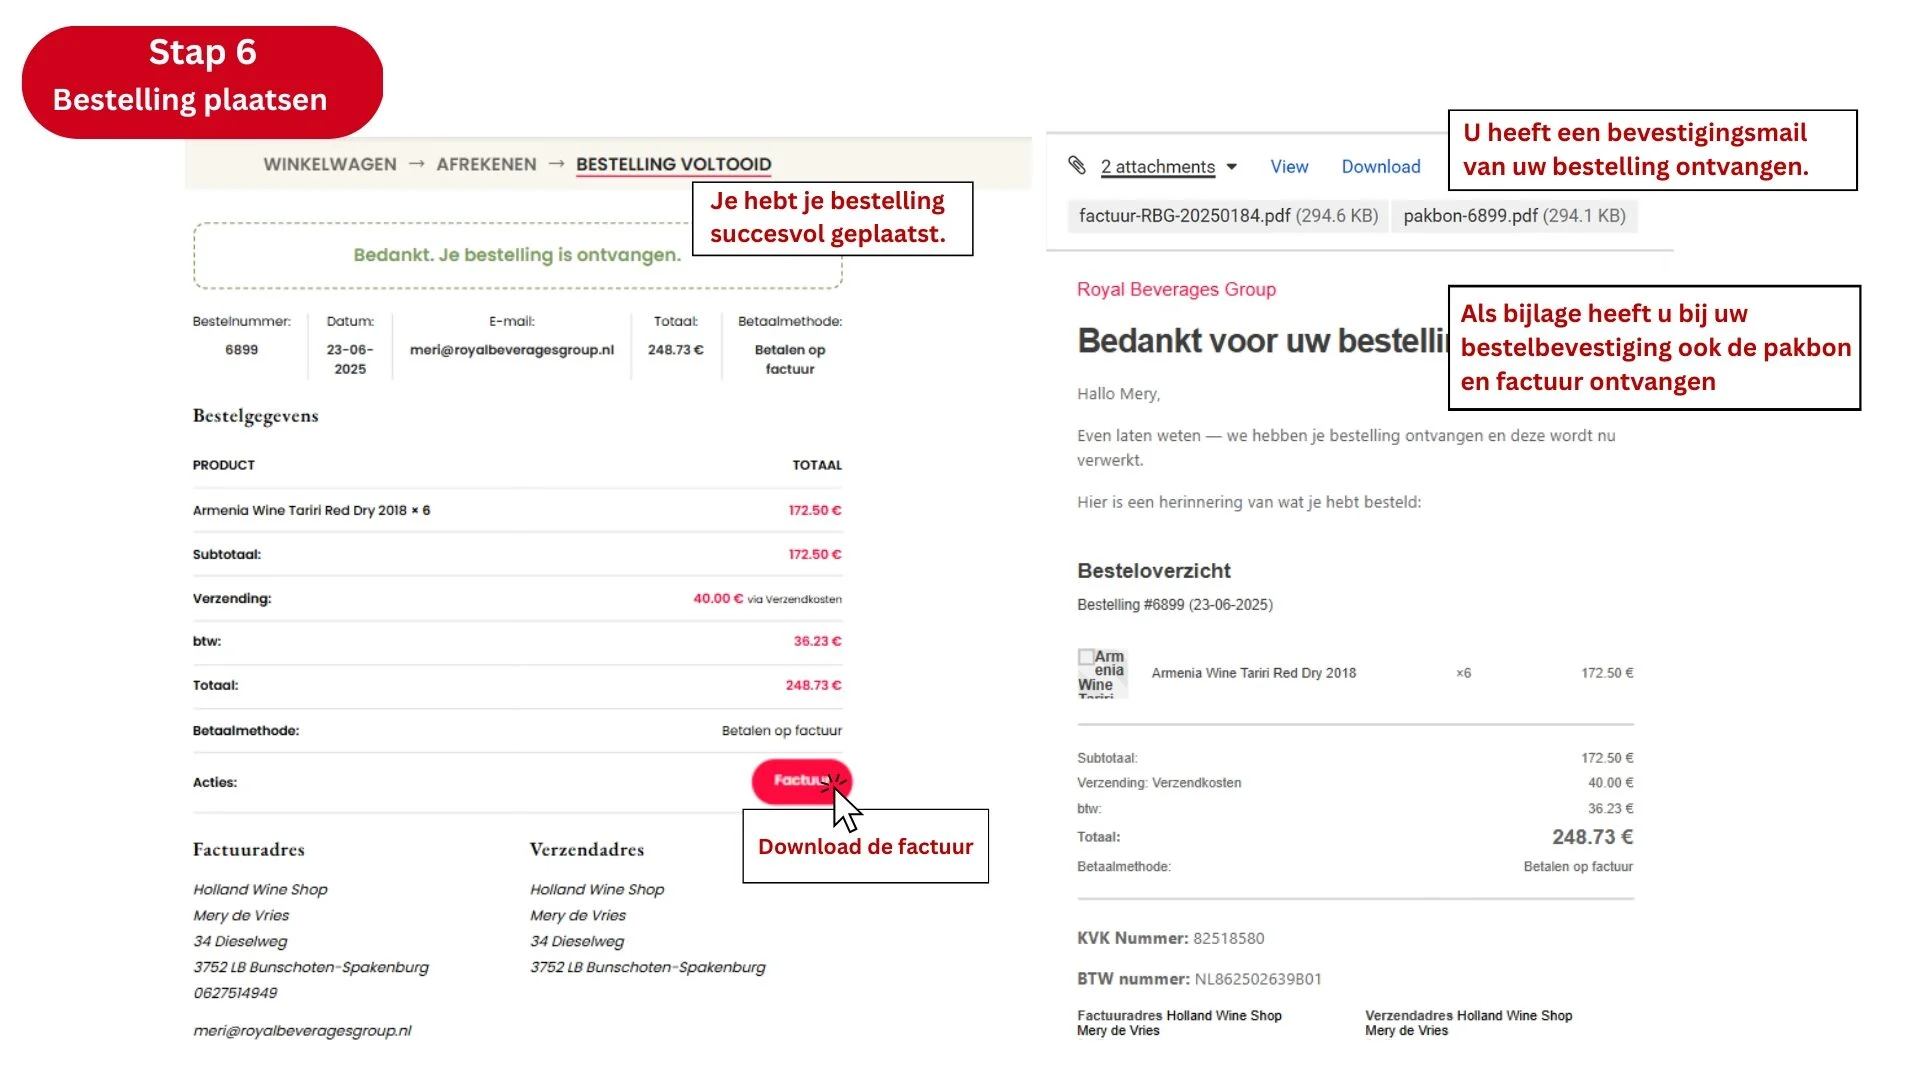Click the email address under Factuuradres
The image size is (1920, 1080).
[302, 1030]
